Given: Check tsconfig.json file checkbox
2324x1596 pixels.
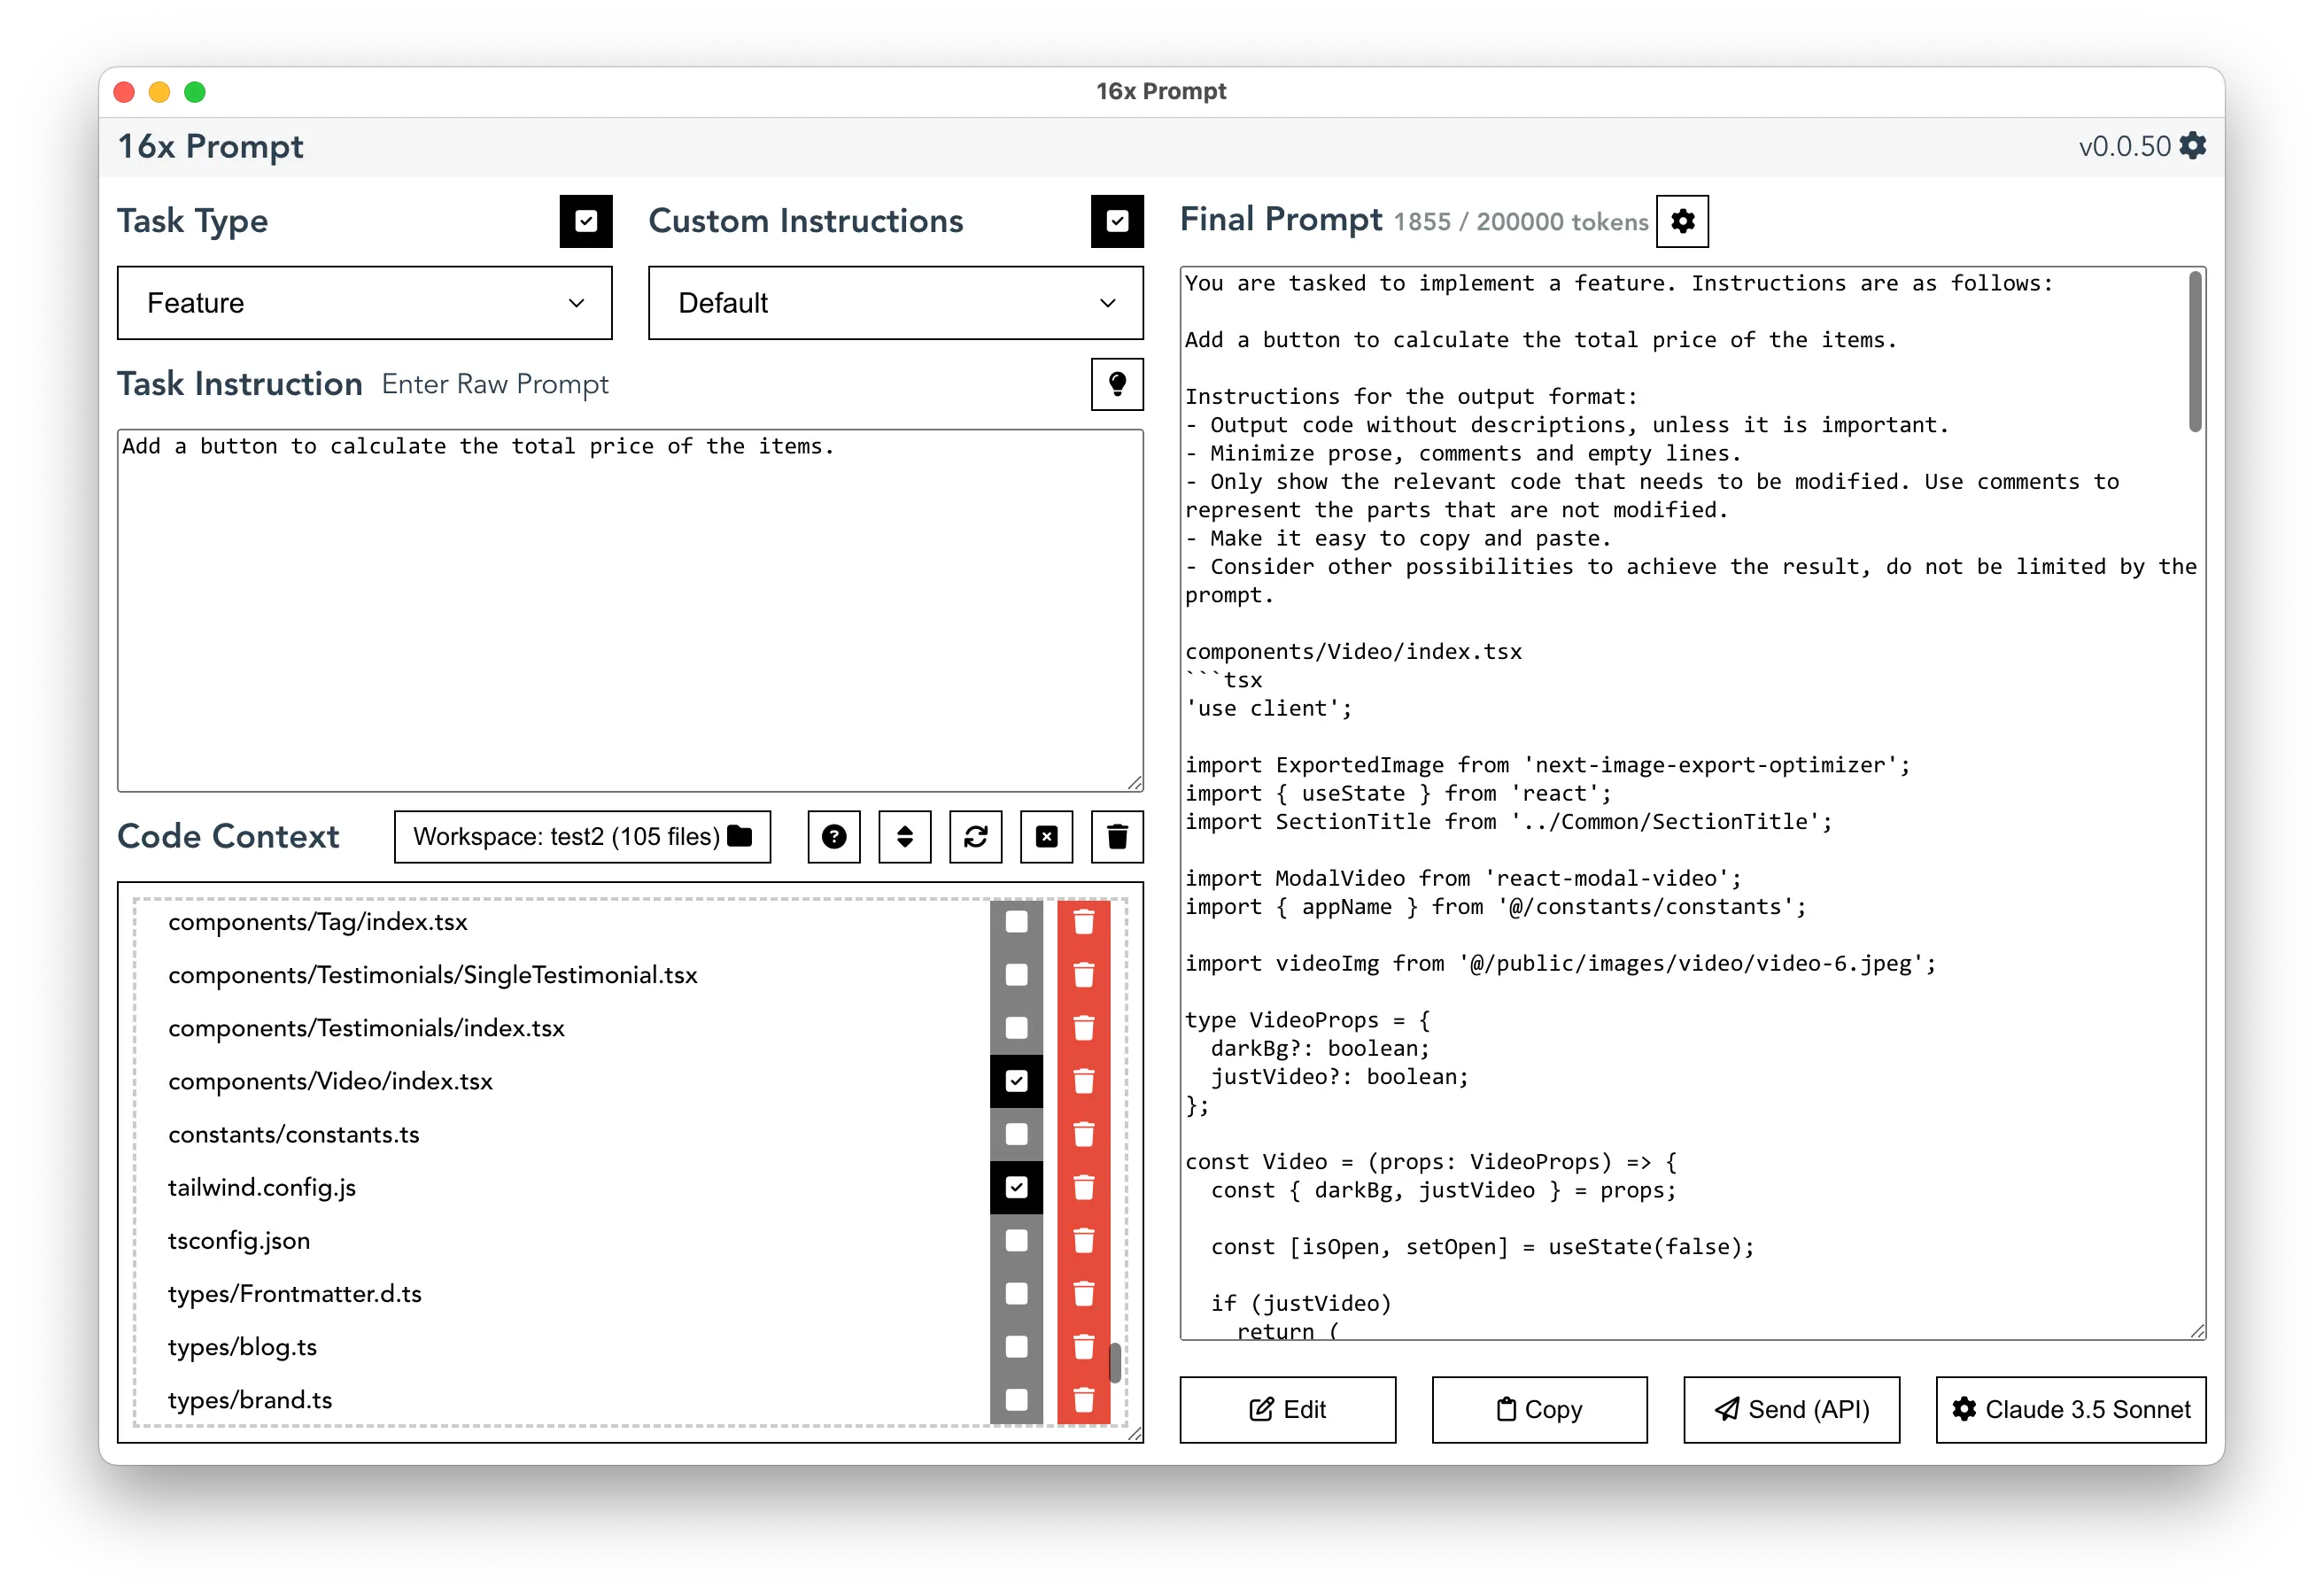Looking at the screenshot, I should [1016, 1240].
